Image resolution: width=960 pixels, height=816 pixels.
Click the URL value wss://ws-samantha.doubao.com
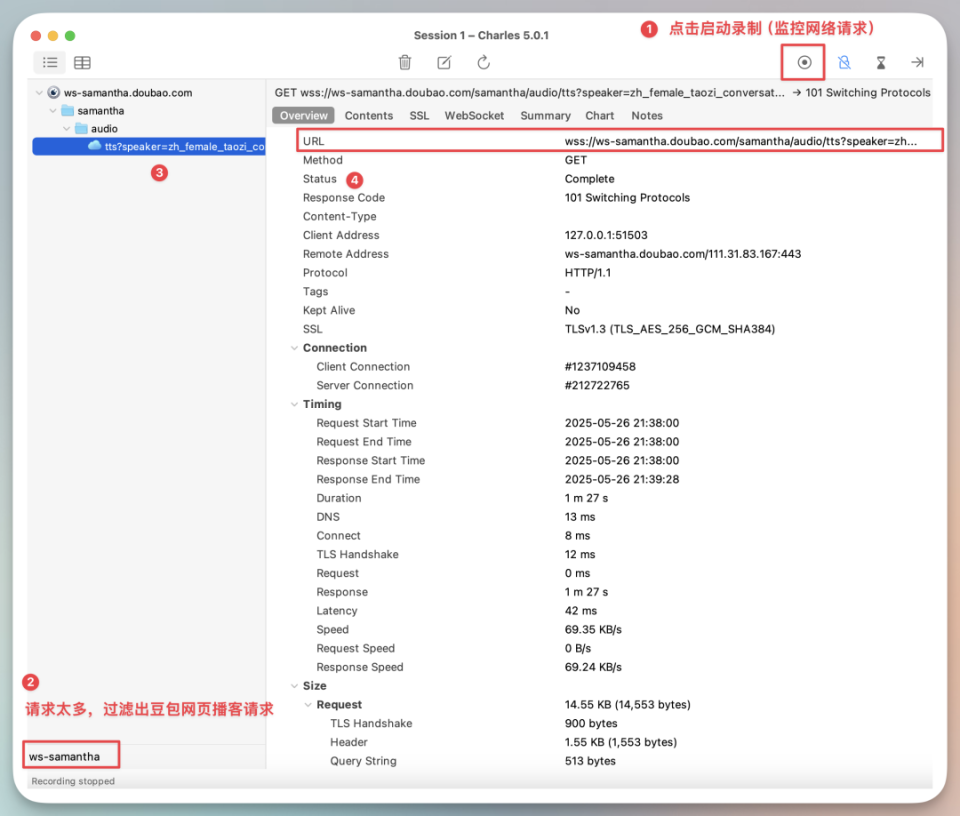741,141
